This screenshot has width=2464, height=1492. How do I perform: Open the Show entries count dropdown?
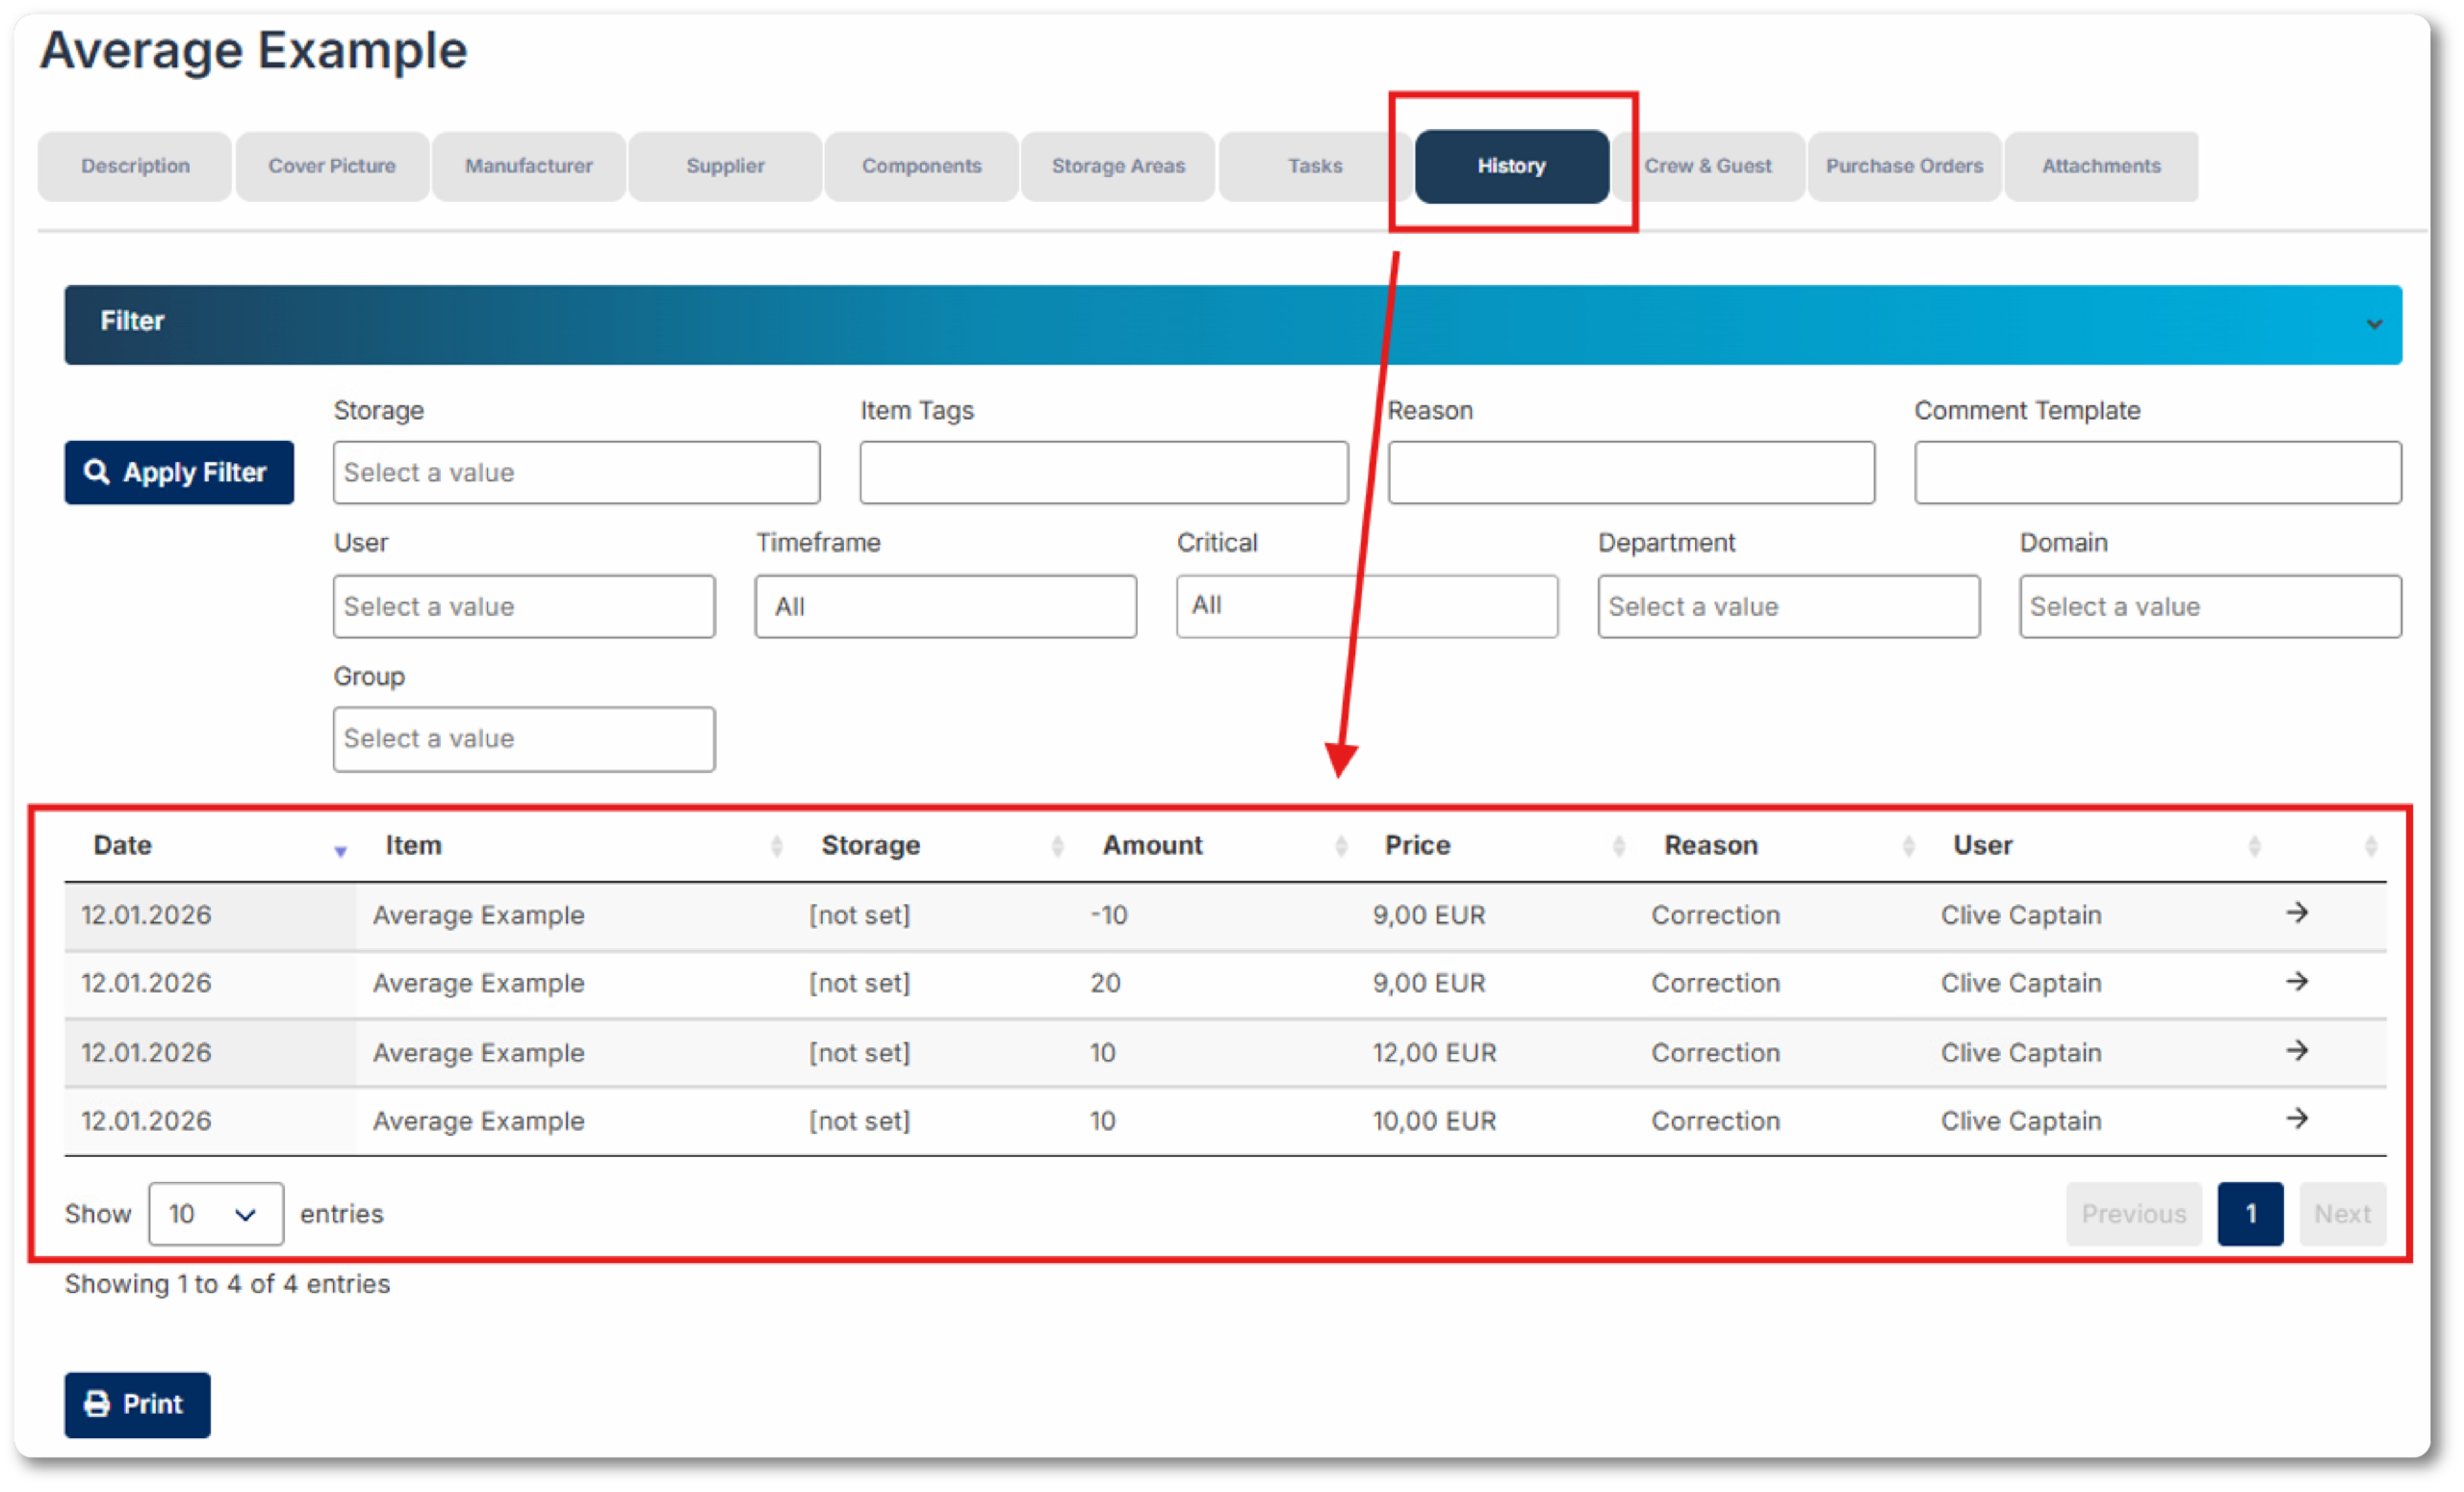tap(216, 1214)
